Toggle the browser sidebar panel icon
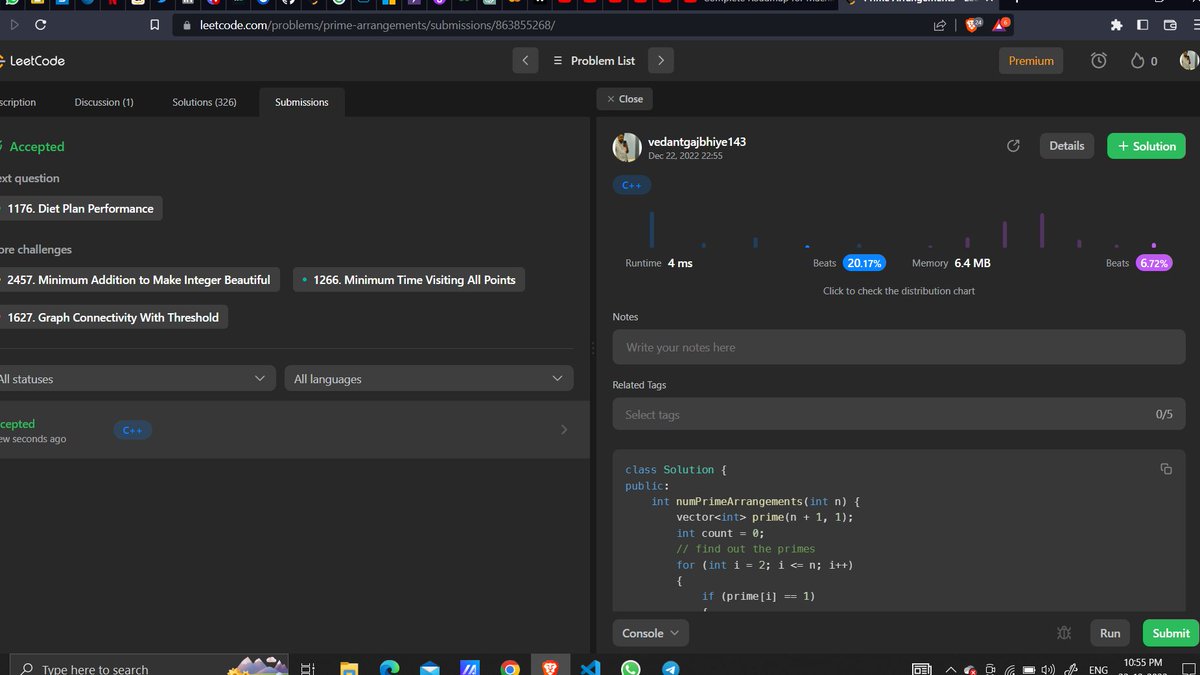The width and height of the screenshot is (1200, 675). coord(1143,25)
